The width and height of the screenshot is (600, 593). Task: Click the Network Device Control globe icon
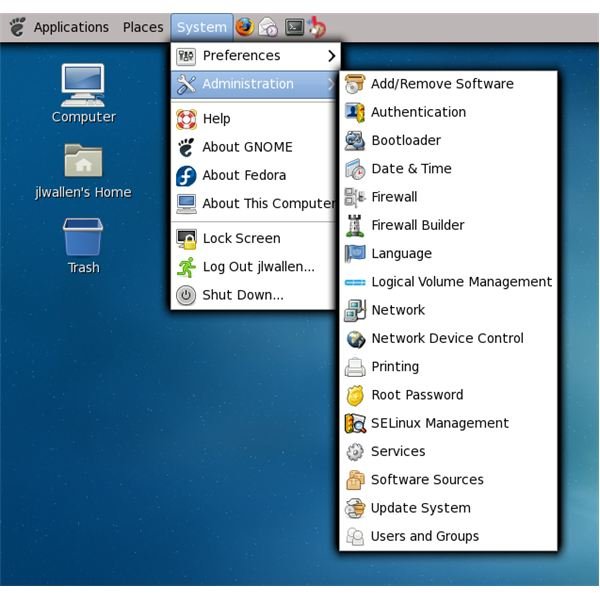click(355, 339)
